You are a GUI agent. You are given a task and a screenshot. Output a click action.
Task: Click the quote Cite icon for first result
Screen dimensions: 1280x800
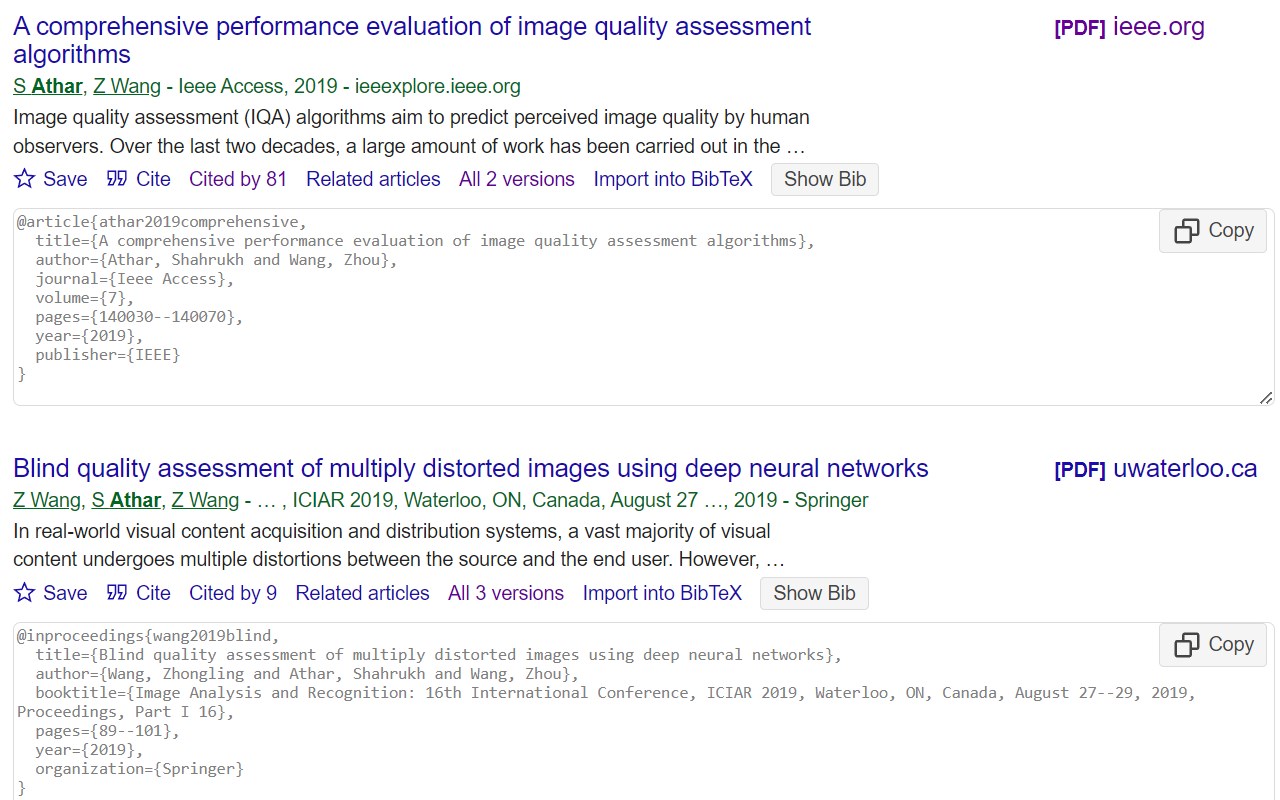coord(117,179)
